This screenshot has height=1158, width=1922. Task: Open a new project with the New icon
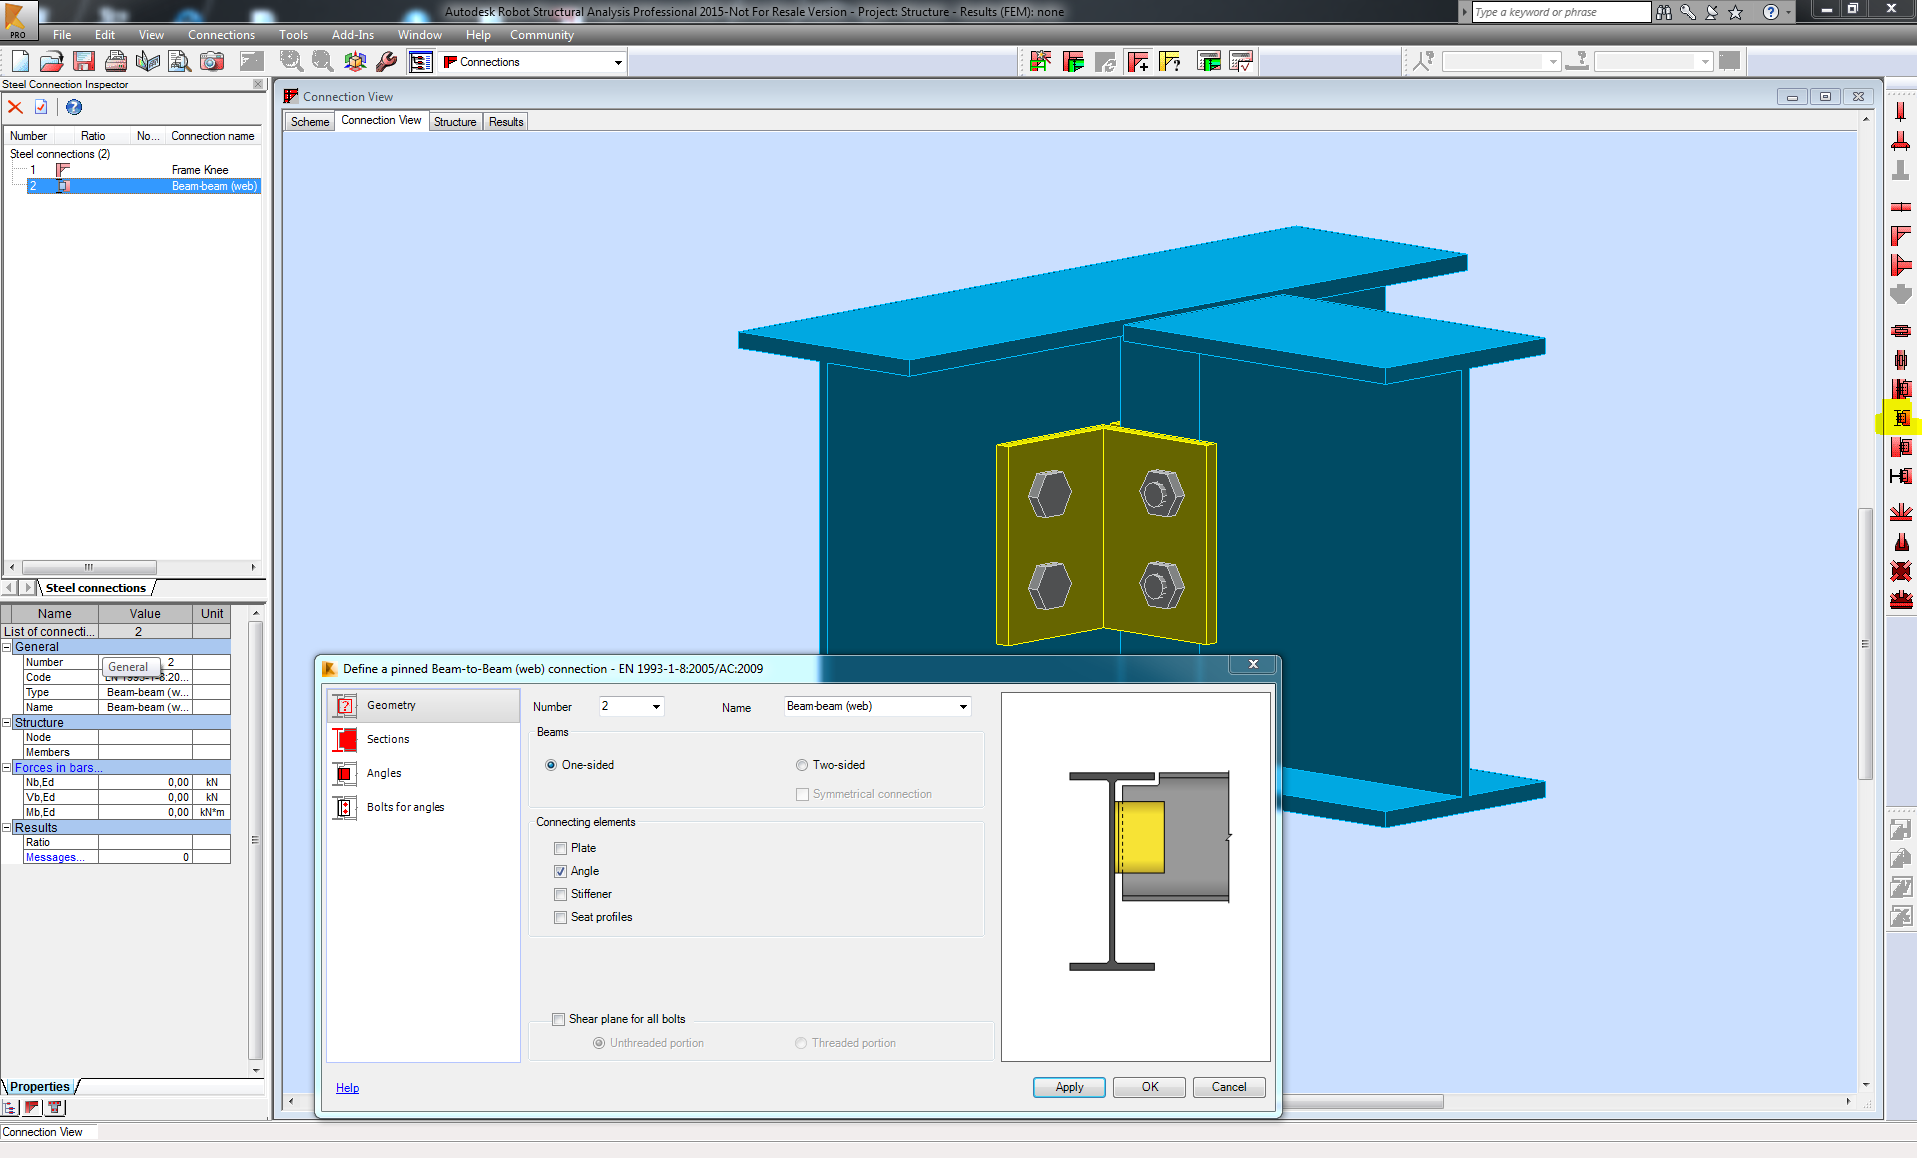[19, 61]
